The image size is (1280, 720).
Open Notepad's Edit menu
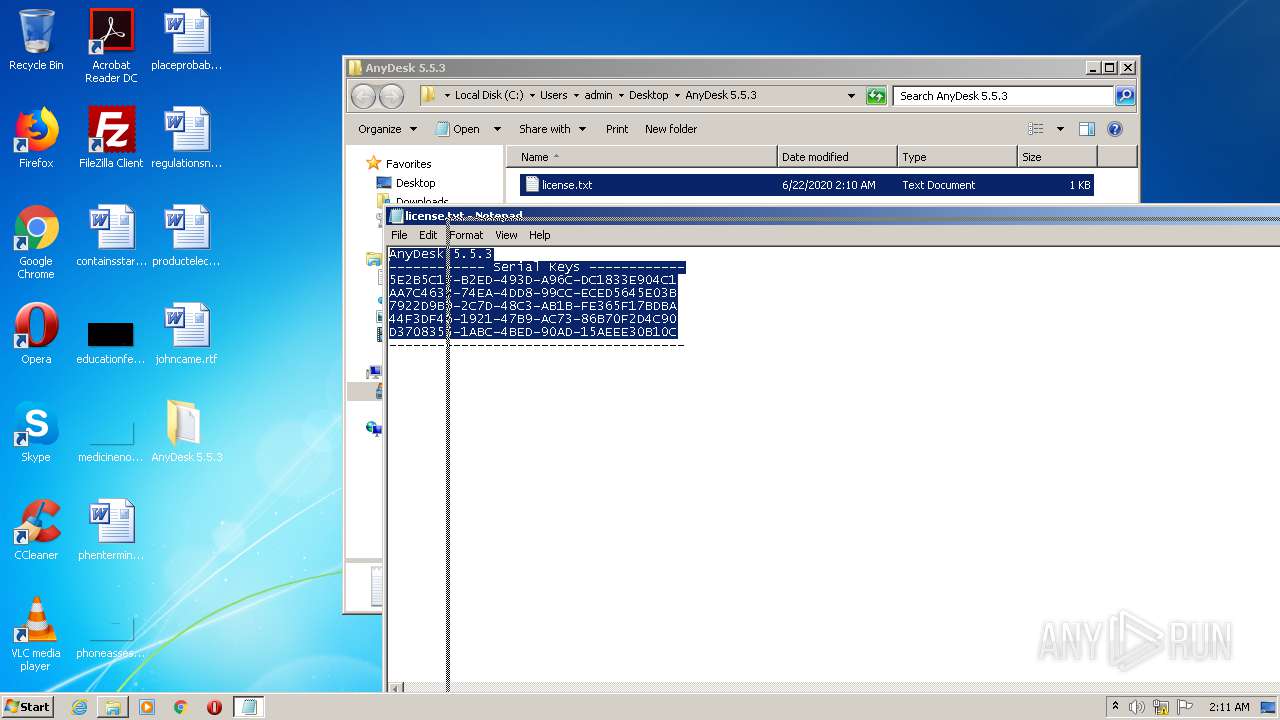coord(428,235)
